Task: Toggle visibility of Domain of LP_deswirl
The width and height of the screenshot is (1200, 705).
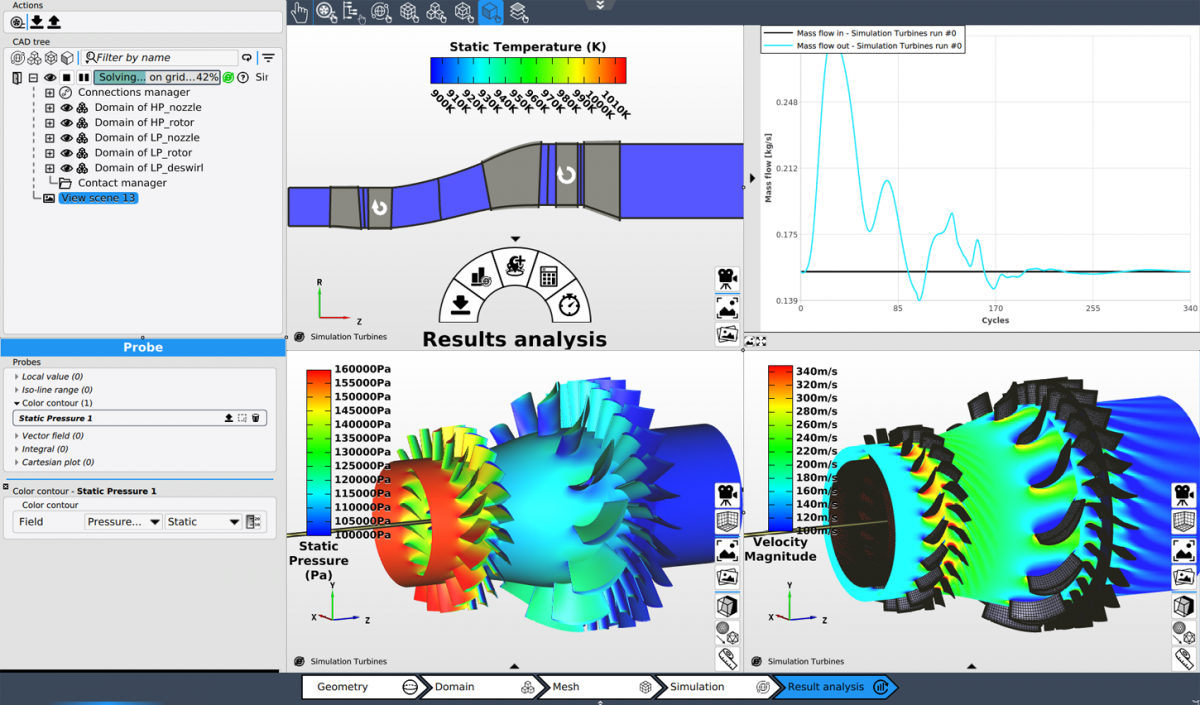Action: (67, 168)
